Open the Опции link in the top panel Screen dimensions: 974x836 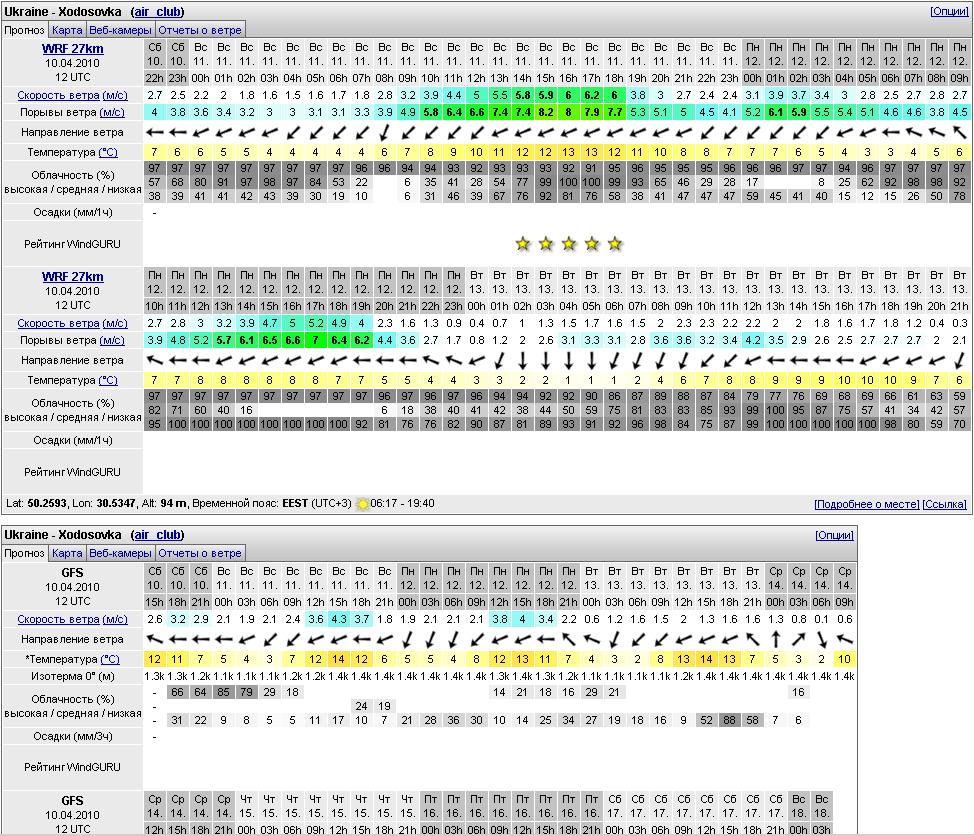coord(949,11)
